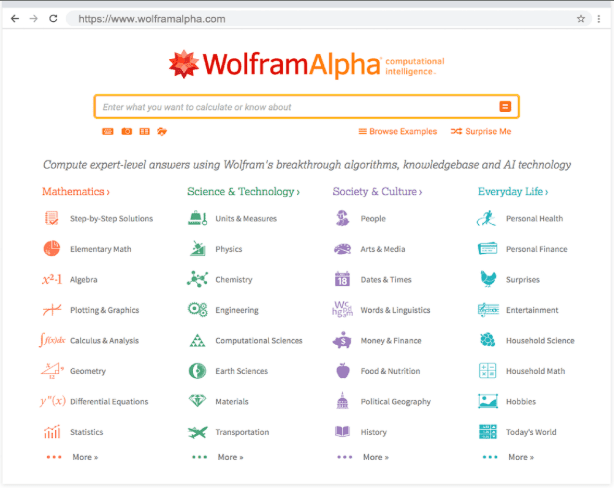Go to the Political Geography link

[x=396, y=402]
